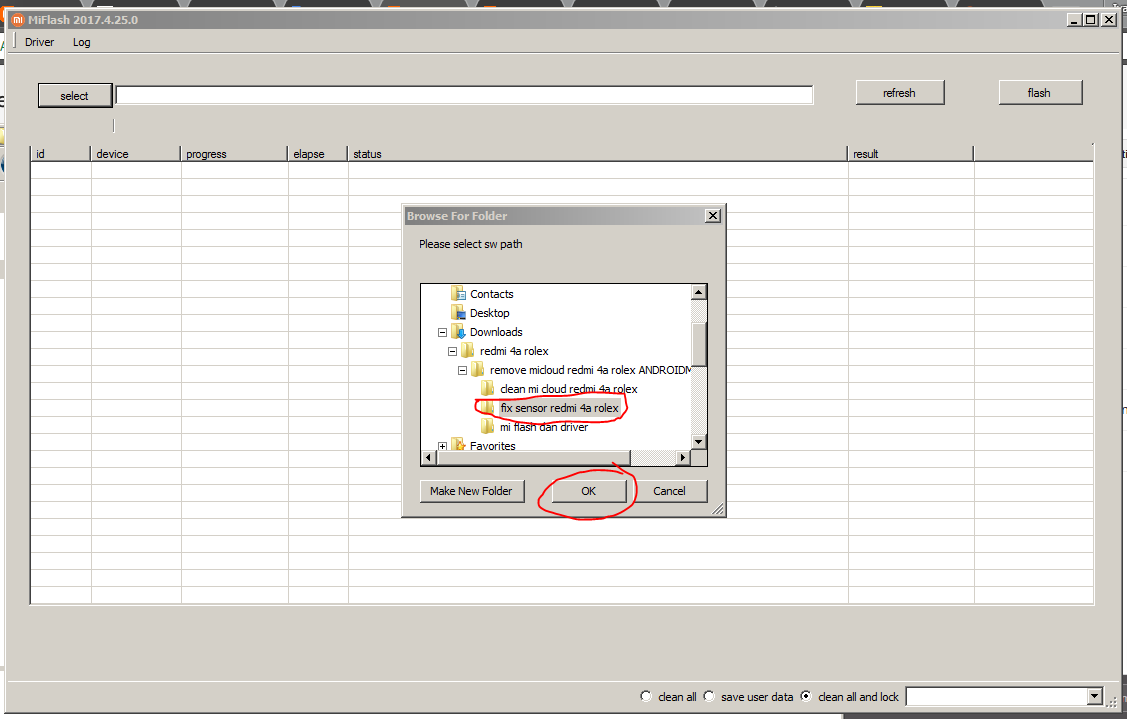Screen dimensions: 1127x719
Task: Select the Favorites folder
Action: [x=492, y=446]
